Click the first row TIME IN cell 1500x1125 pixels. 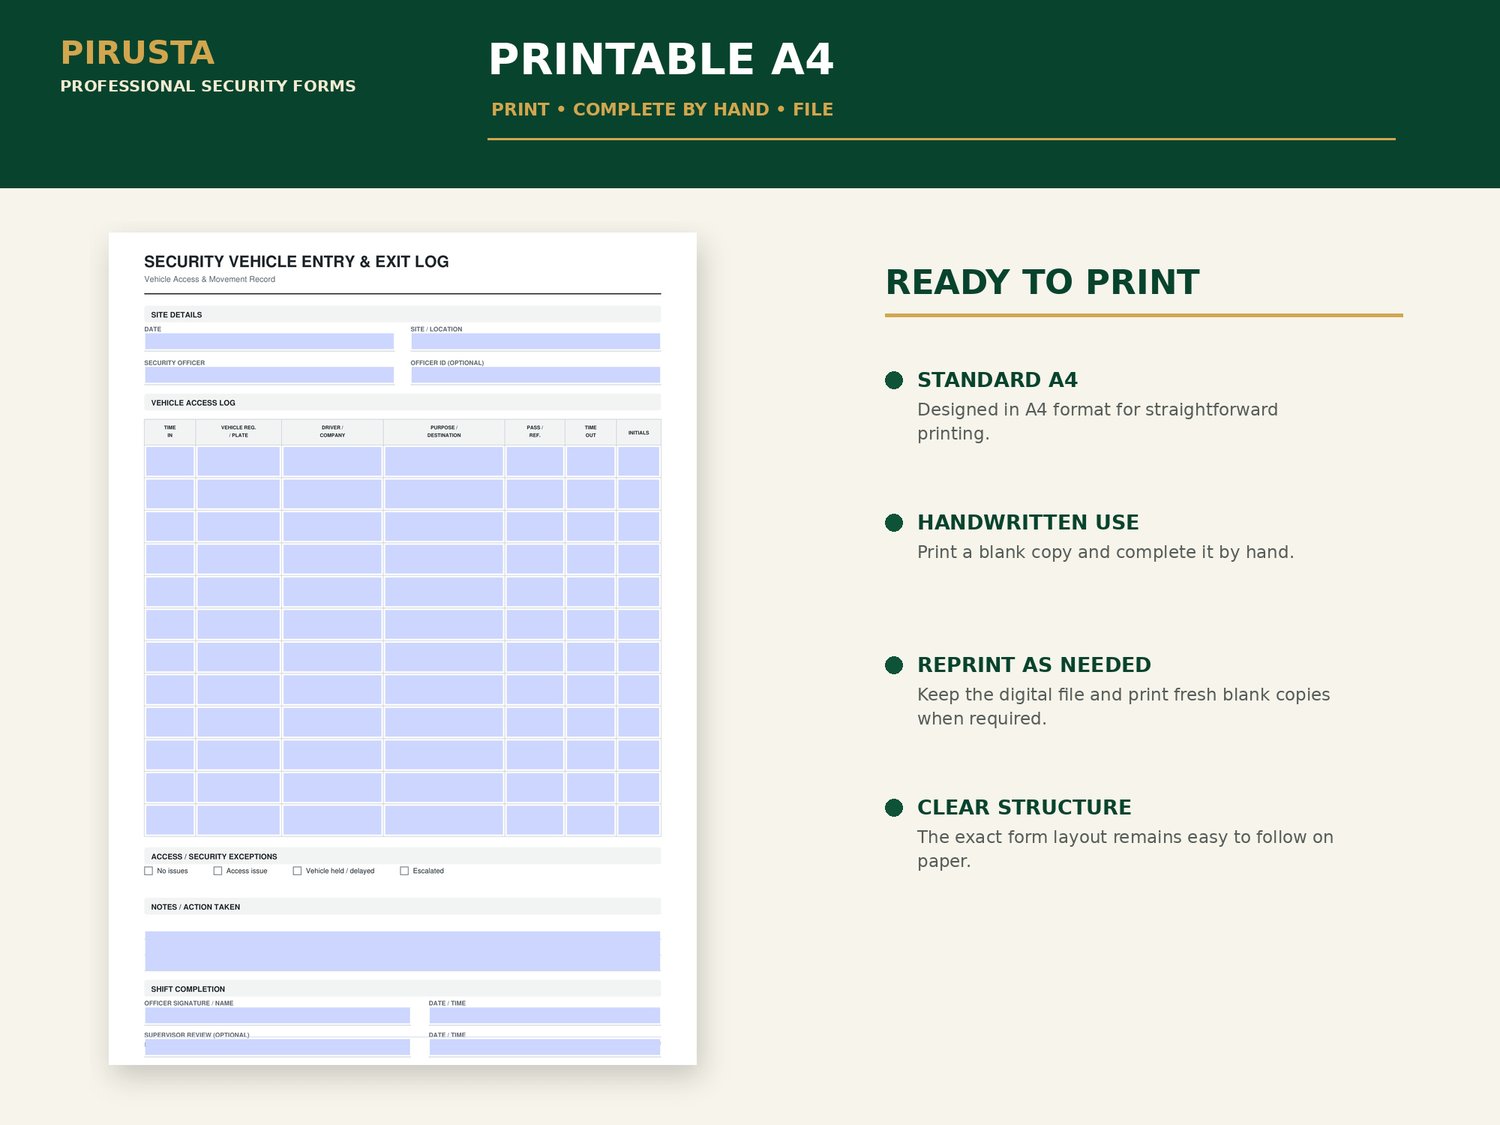tap(170, 461)
